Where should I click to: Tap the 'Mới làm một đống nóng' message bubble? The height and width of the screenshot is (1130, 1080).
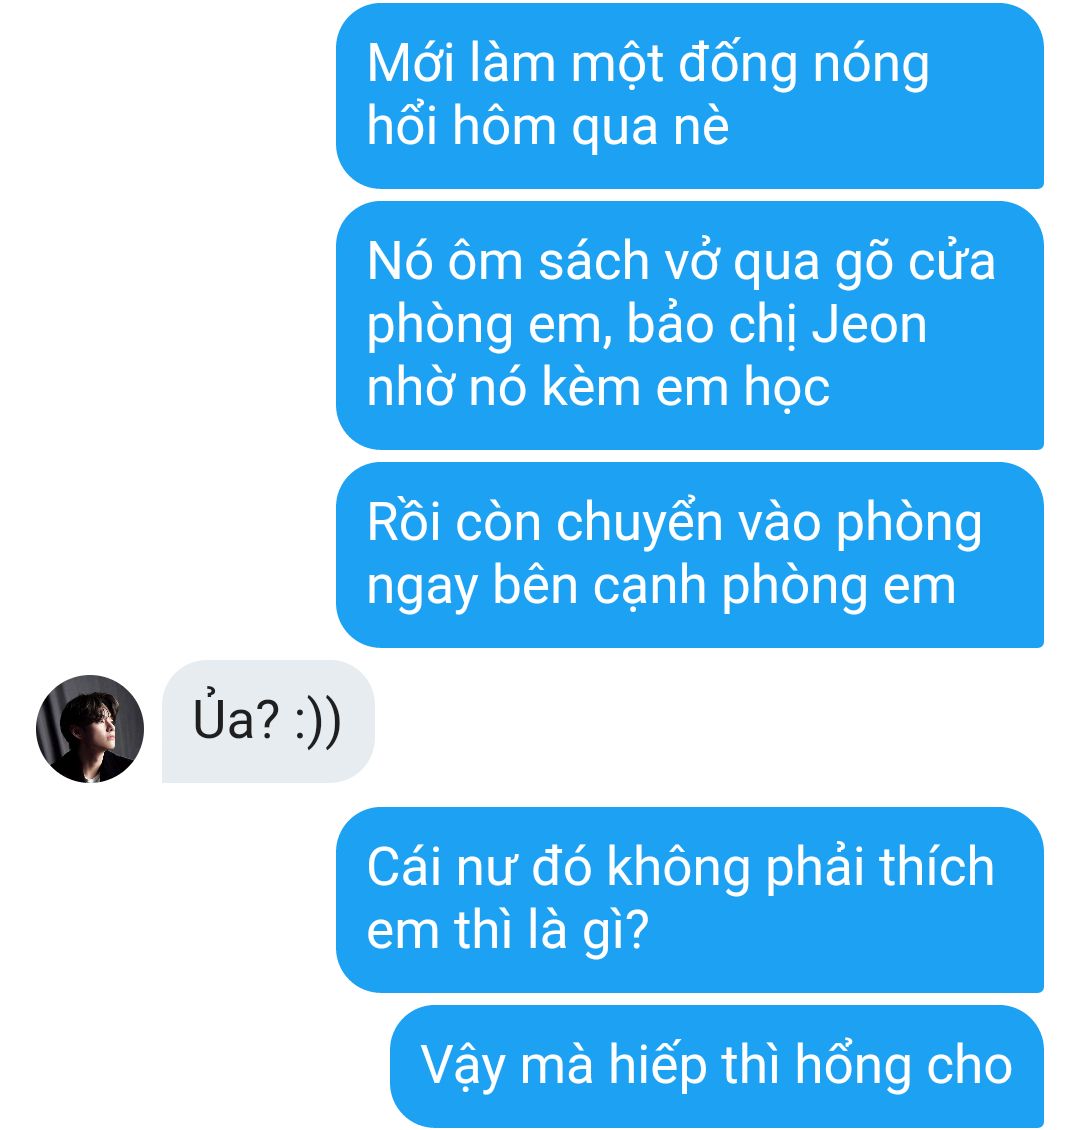pyautogui.click(x=689, y=96)
